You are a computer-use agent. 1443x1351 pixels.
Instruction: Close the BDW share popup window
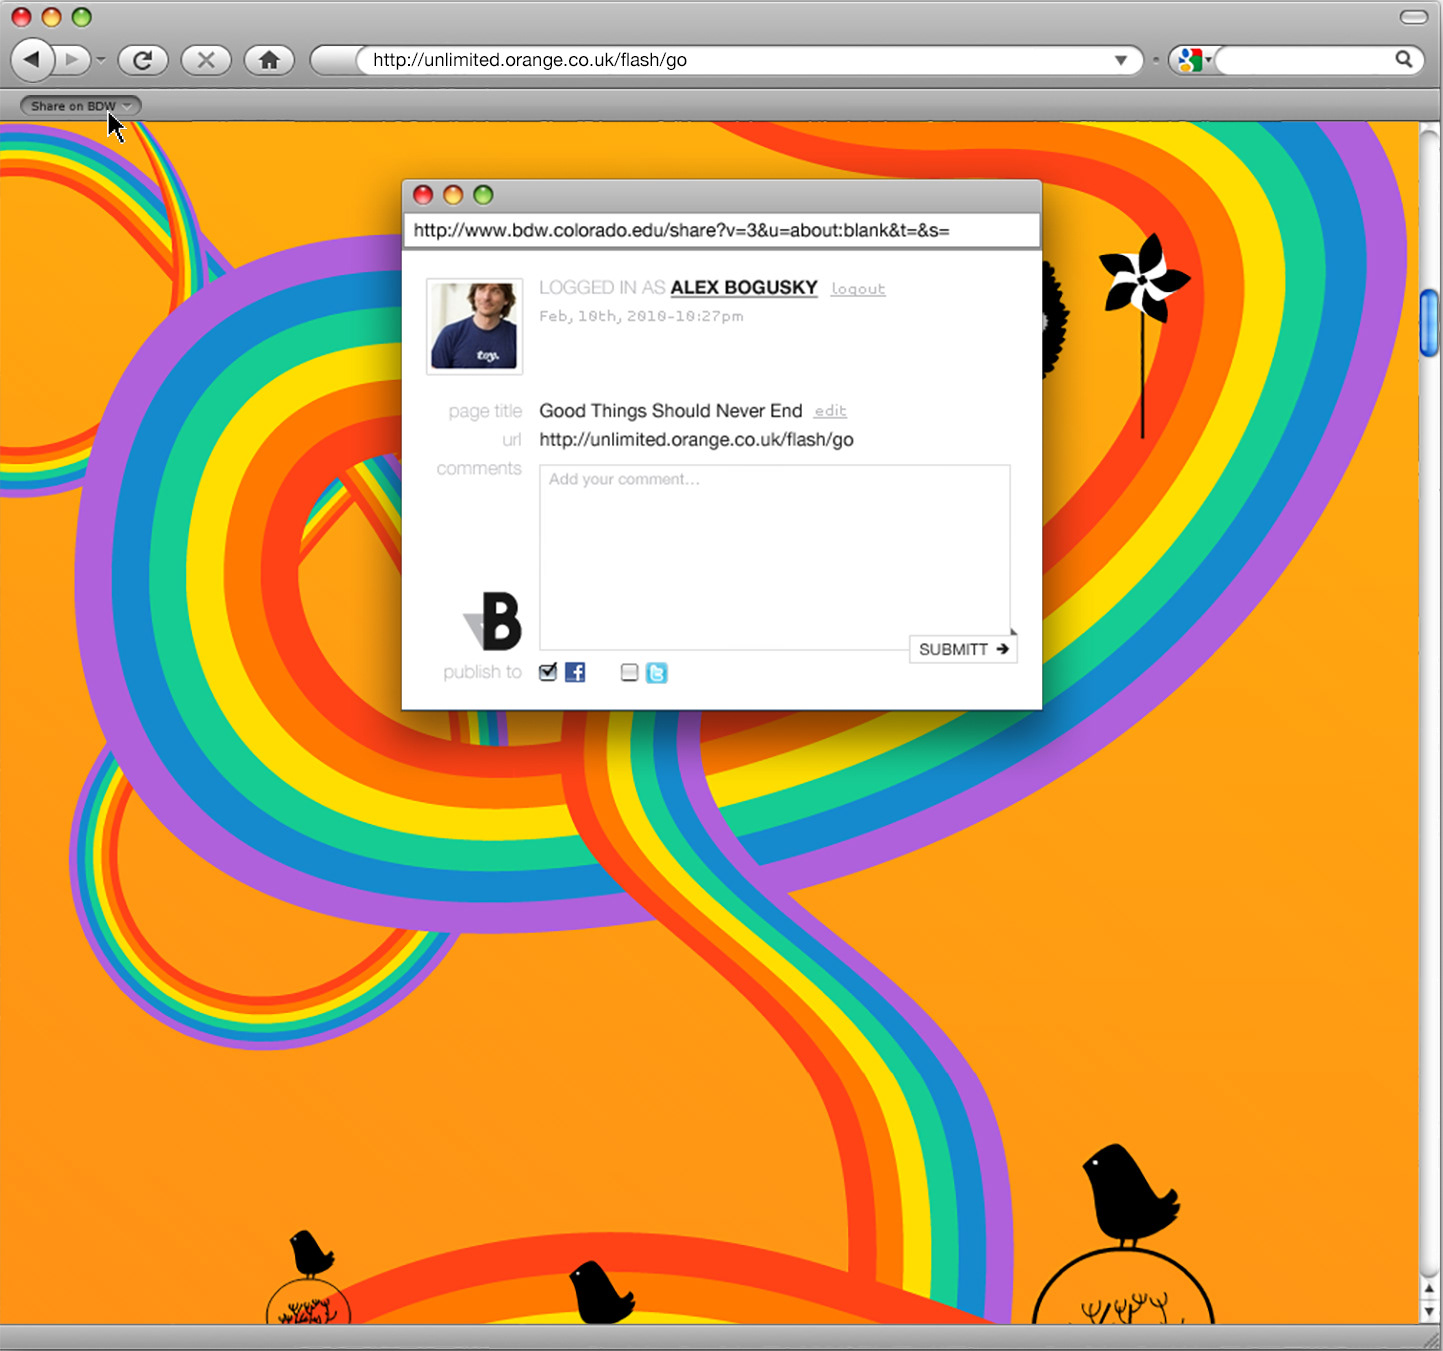(423, 195)
